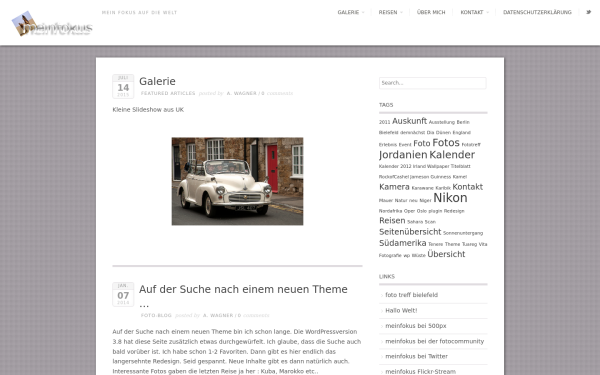Select the Auskunft tag
600x375 pixels.
[x=409, y=121]
